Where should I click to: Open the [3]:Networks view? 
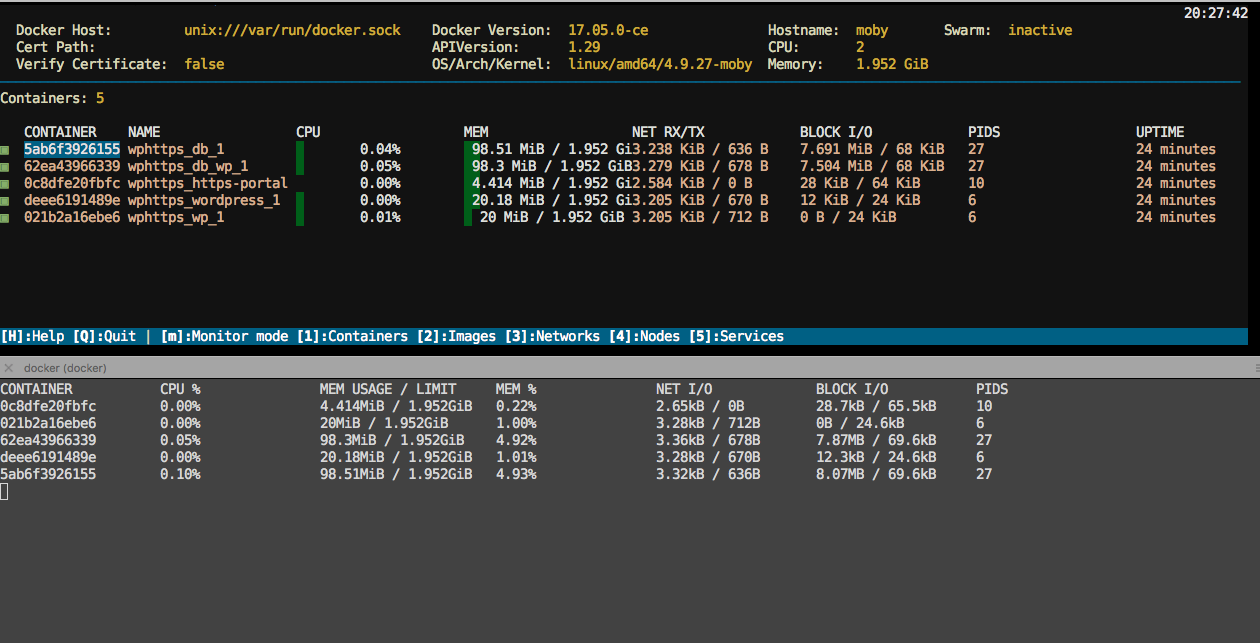[552, 336]
